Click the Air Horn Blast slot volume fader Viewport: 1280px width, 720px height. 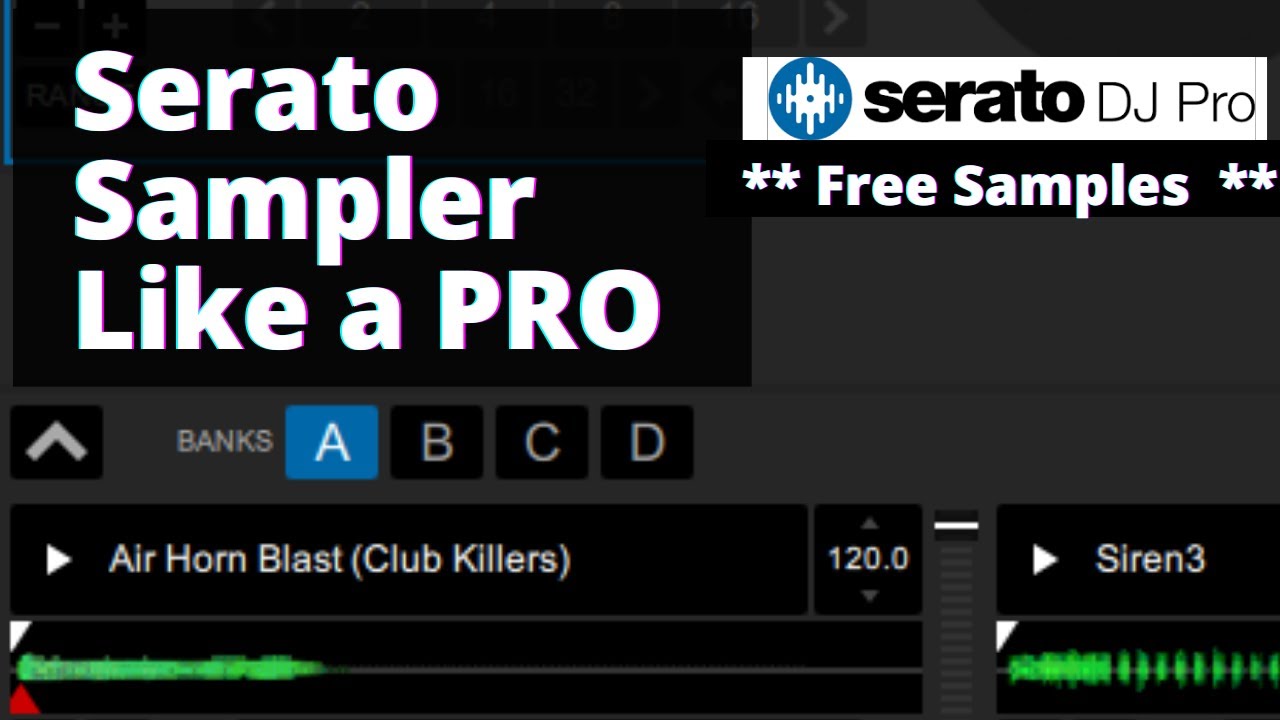pyautogui.click(x=956, y=527)
